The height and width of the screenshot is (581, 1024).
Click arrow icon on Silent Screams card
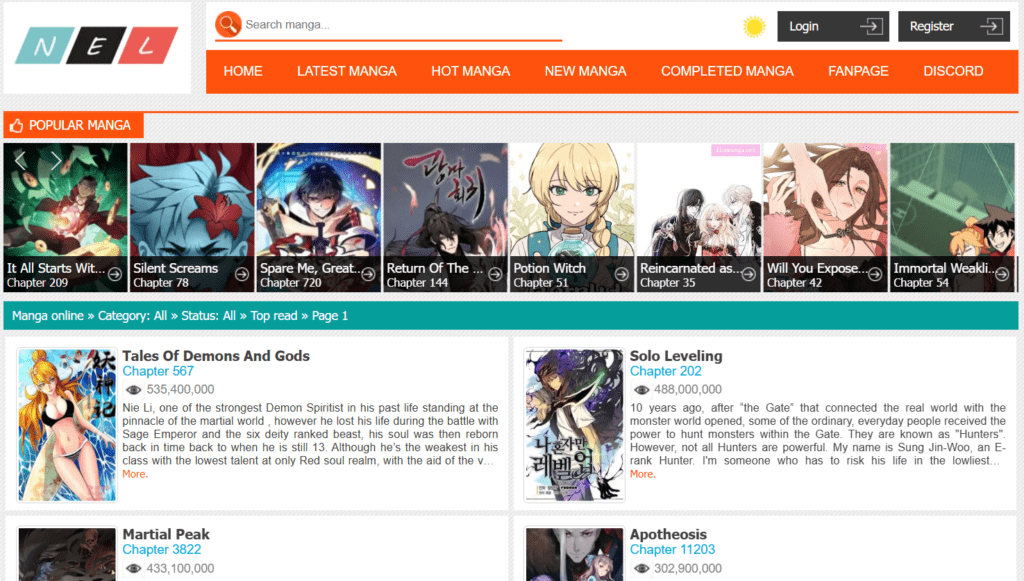coord(242,274)
